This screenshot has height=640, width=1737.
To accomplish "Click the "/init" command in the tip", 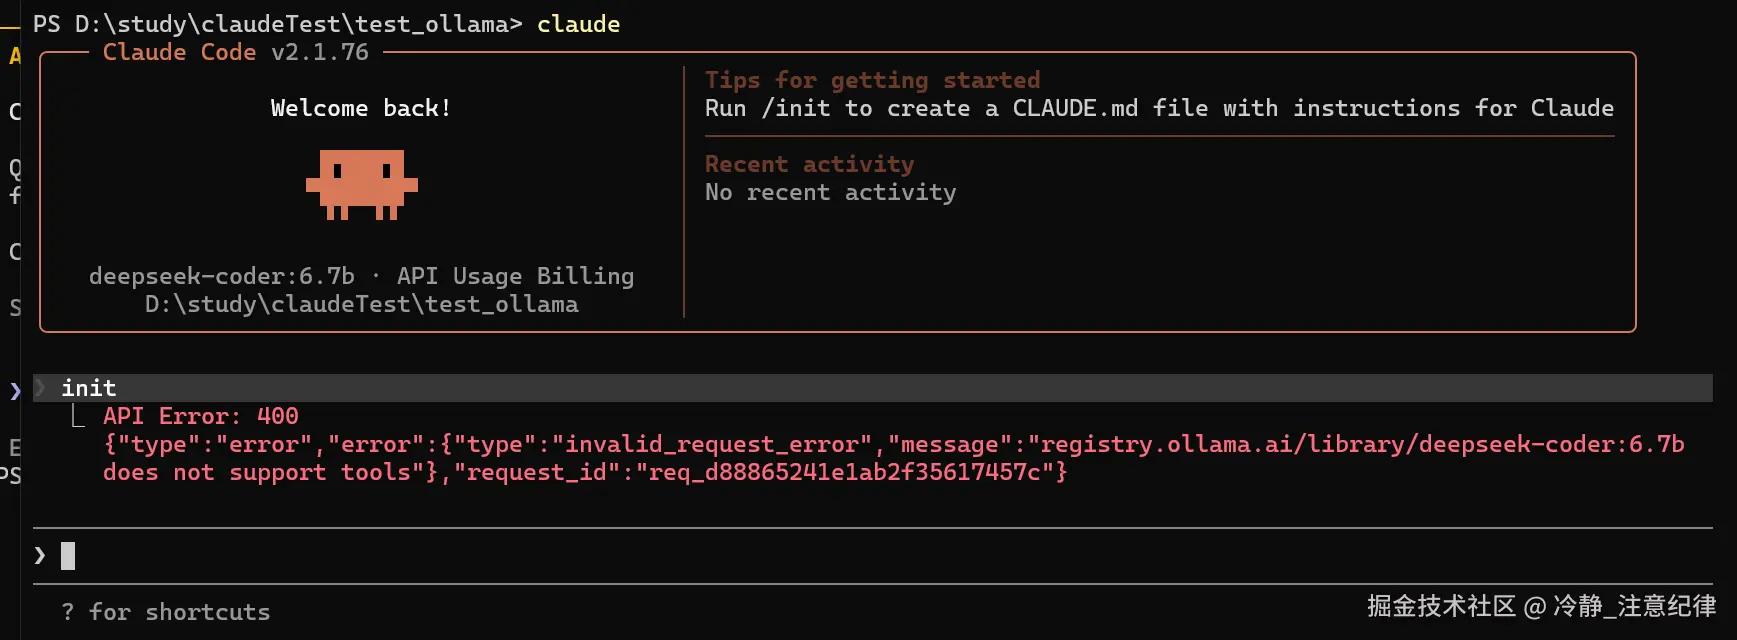I will tap(795, 108).
